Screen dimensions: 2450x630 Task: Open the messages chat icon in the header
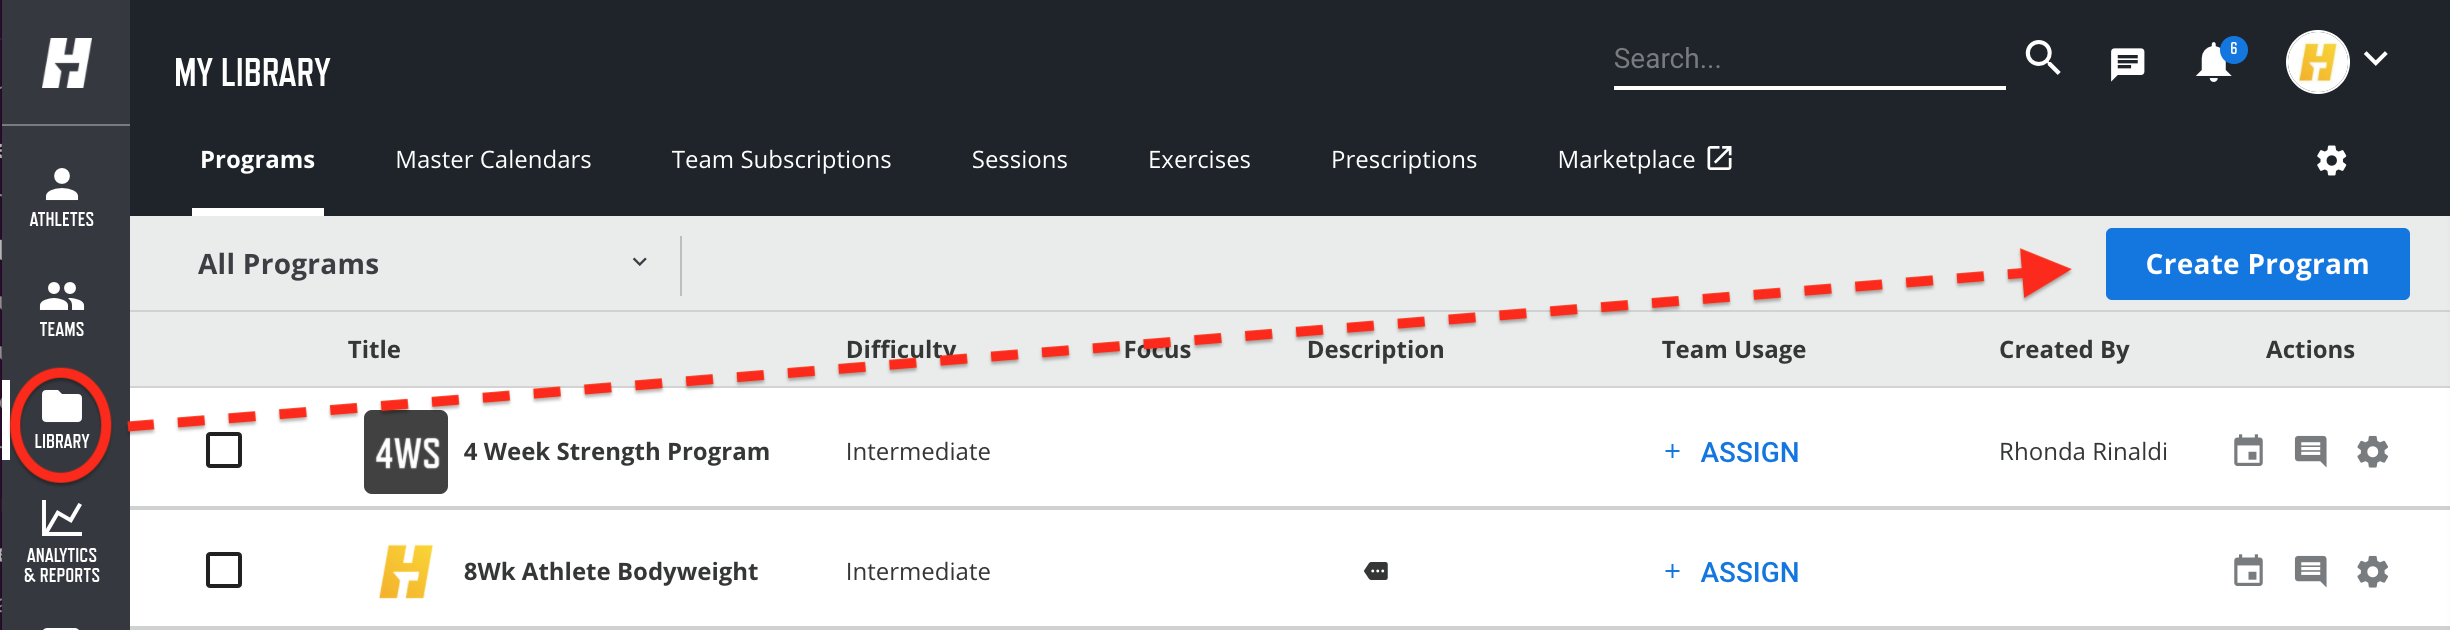click(2127, 64)
